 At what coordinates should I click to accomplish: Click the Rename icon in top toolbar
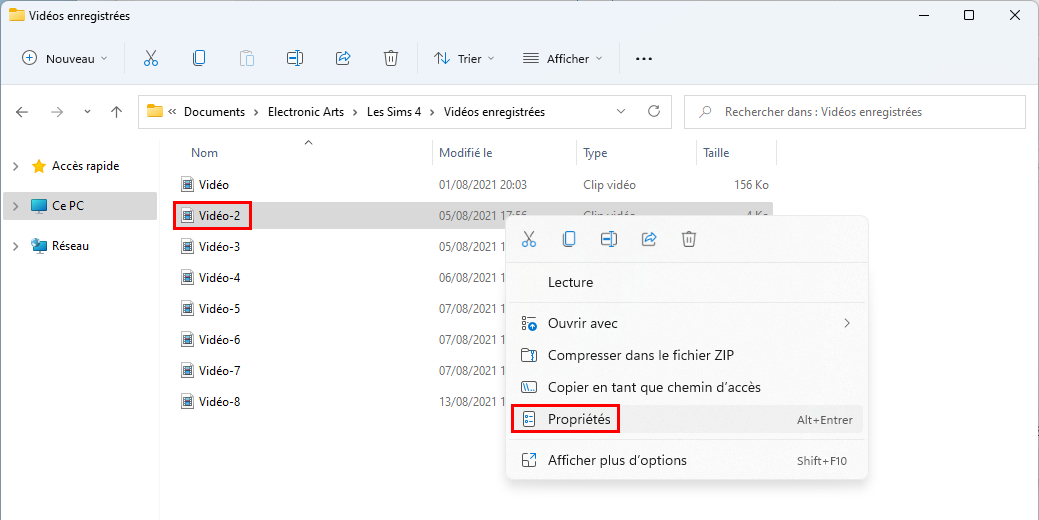coord(295,58)
